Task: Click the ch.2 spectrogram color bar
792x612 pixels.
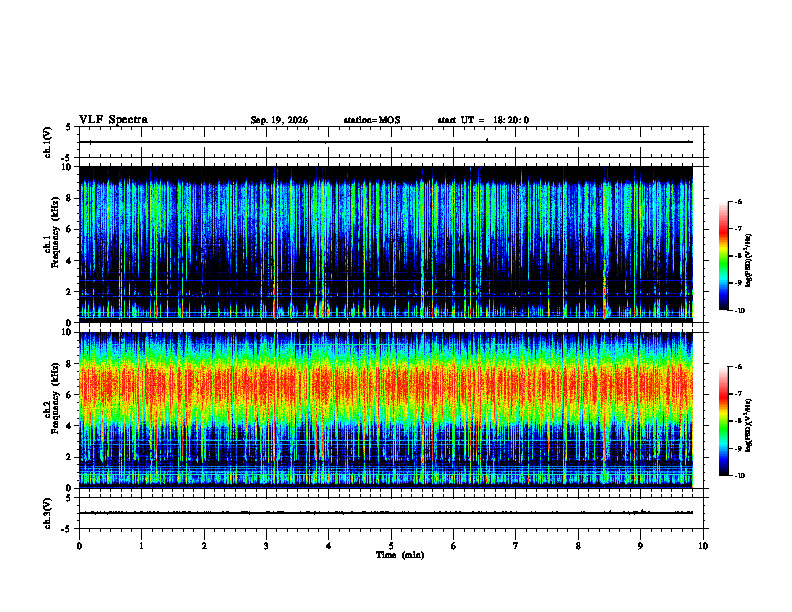Action: (723, 421)
